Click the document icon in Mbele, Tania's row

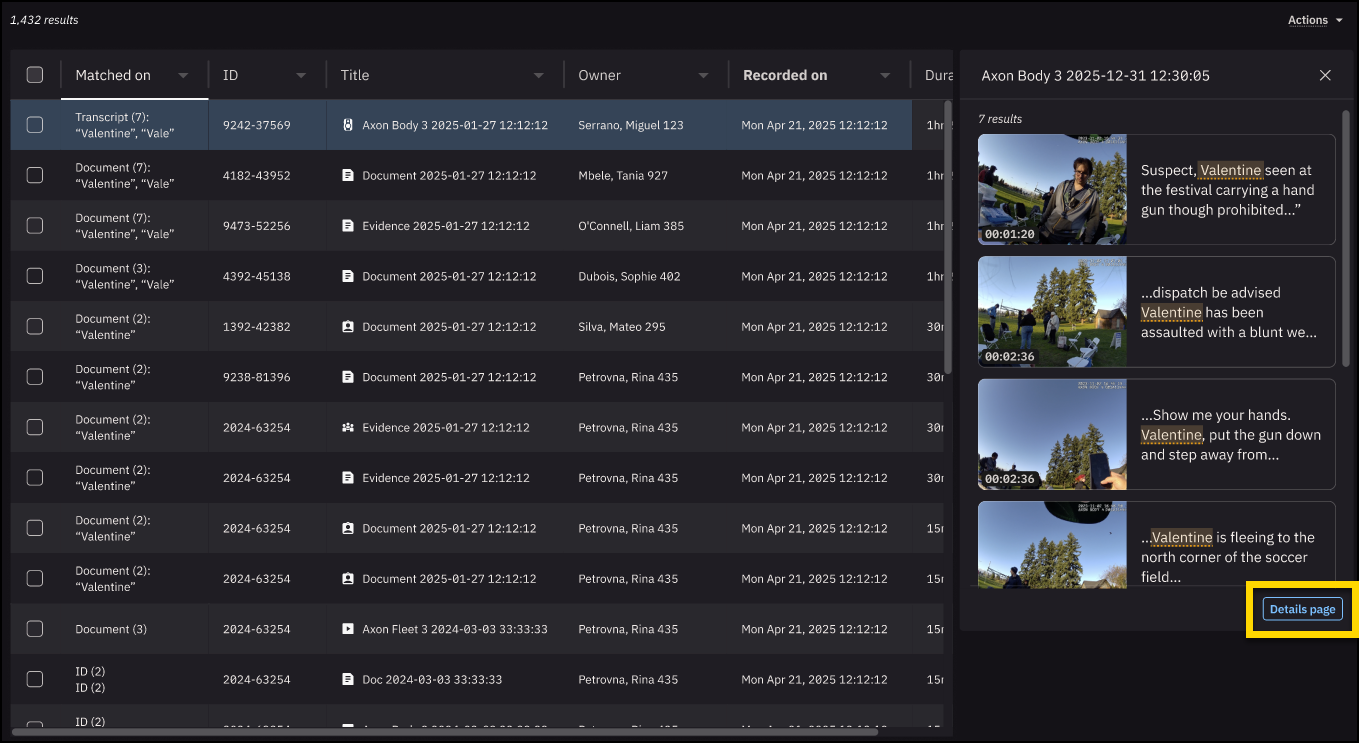[x=348, y=175]
